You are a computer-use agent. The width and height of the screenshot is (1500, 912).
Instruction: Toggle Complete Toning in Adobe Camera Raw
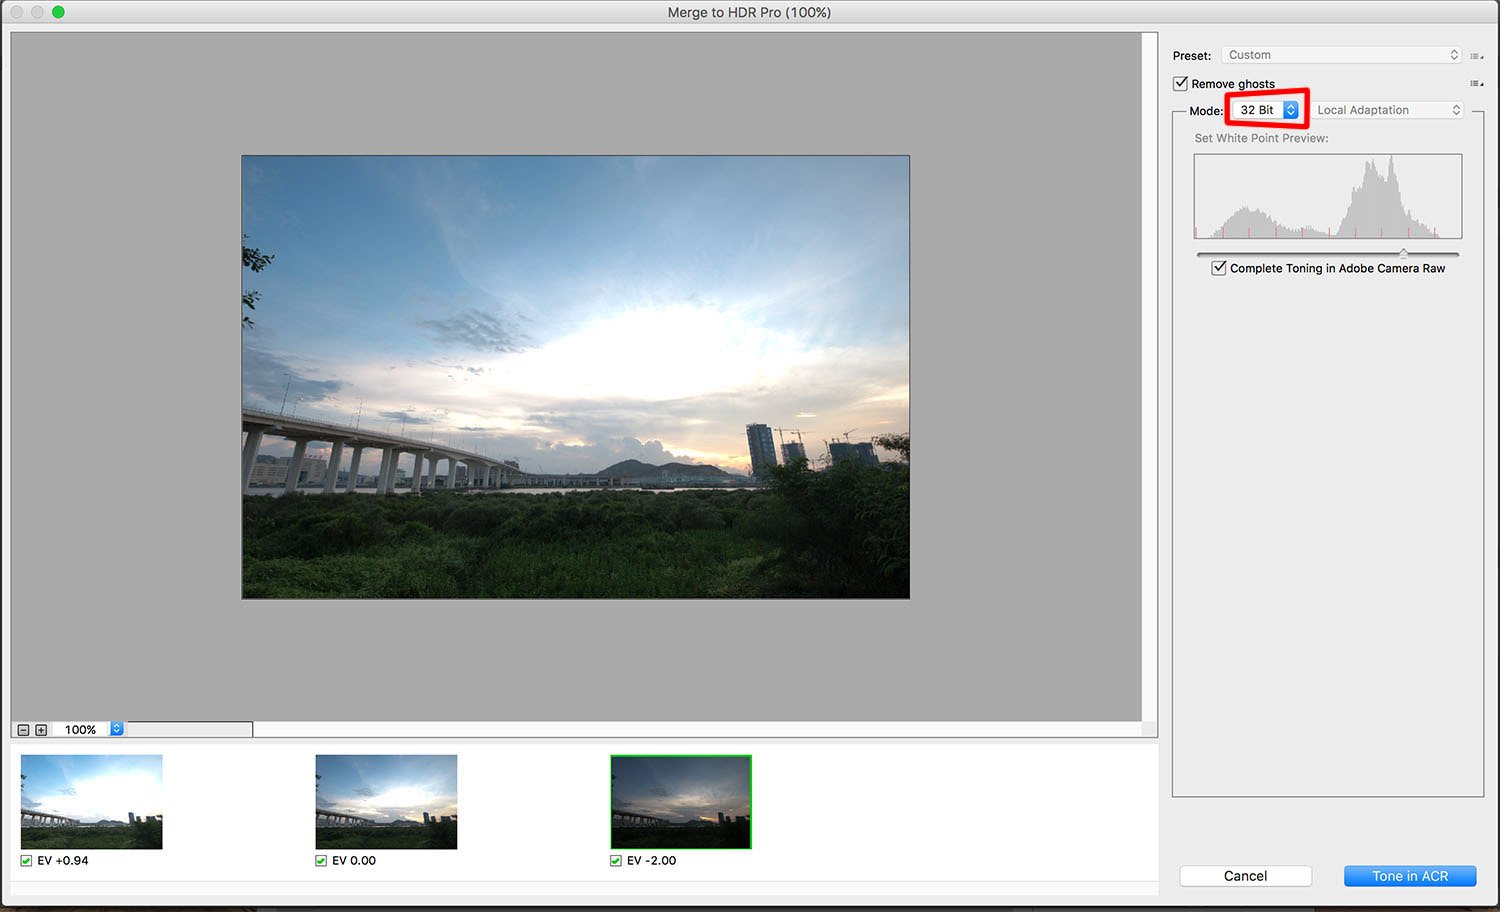tap(1218, 268)
